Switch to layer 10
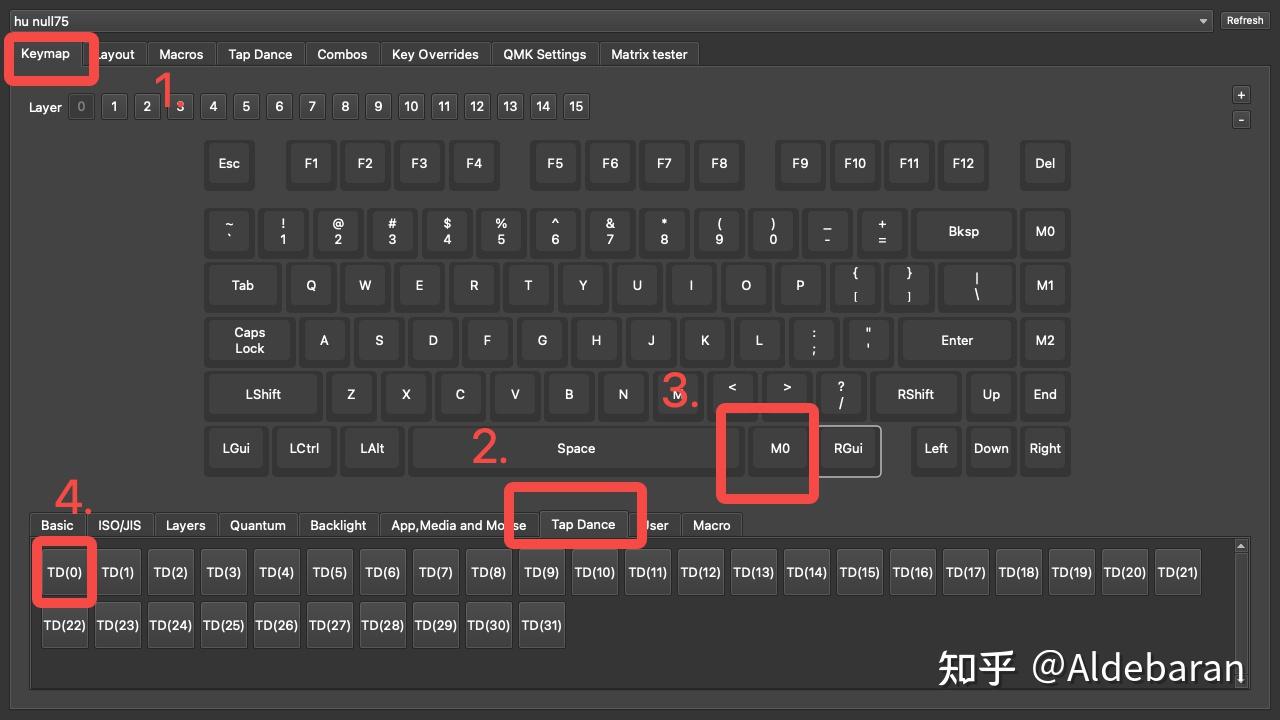1280x720 pixels. pos(411,106)
